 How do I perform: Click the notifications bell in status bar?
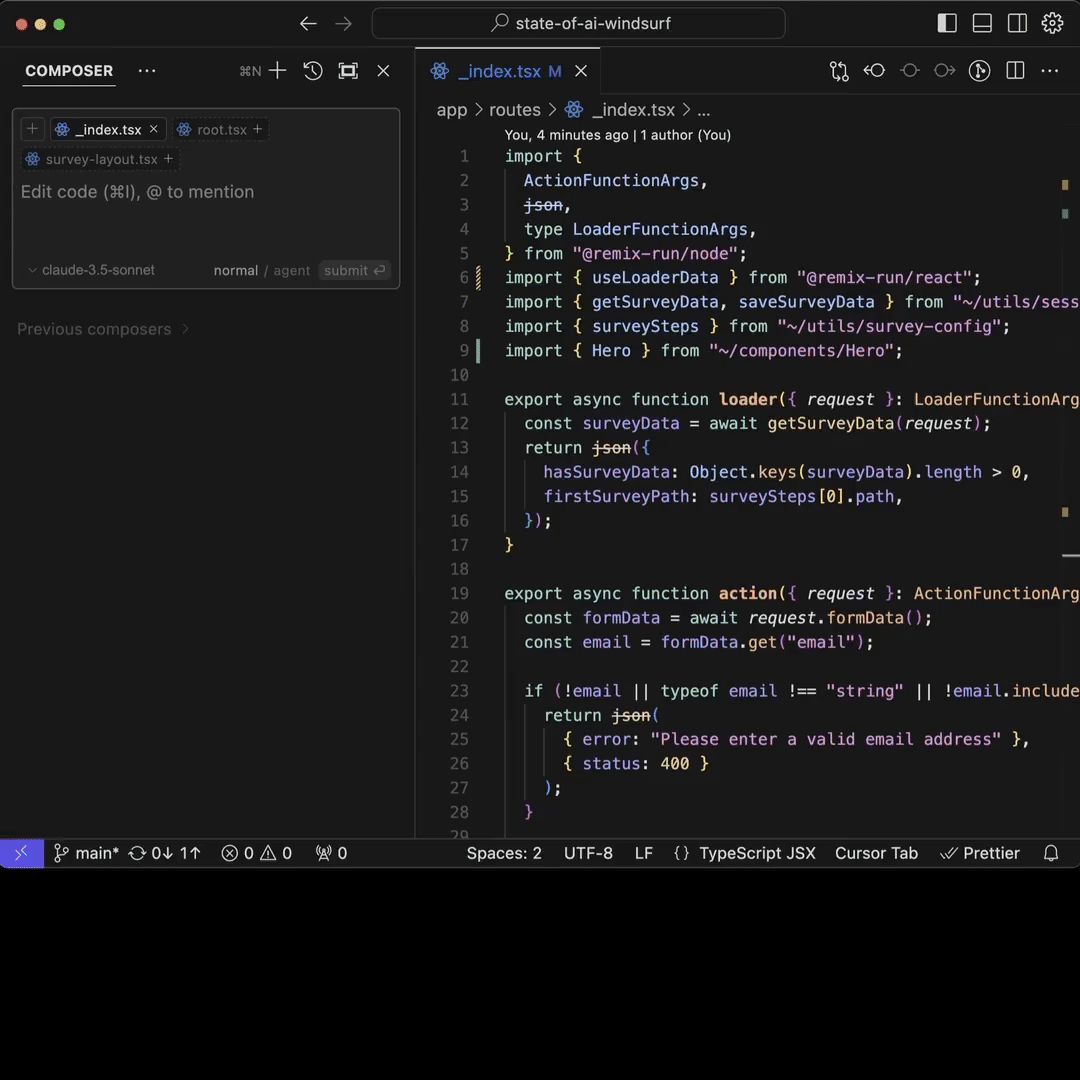click(1051, 853)
